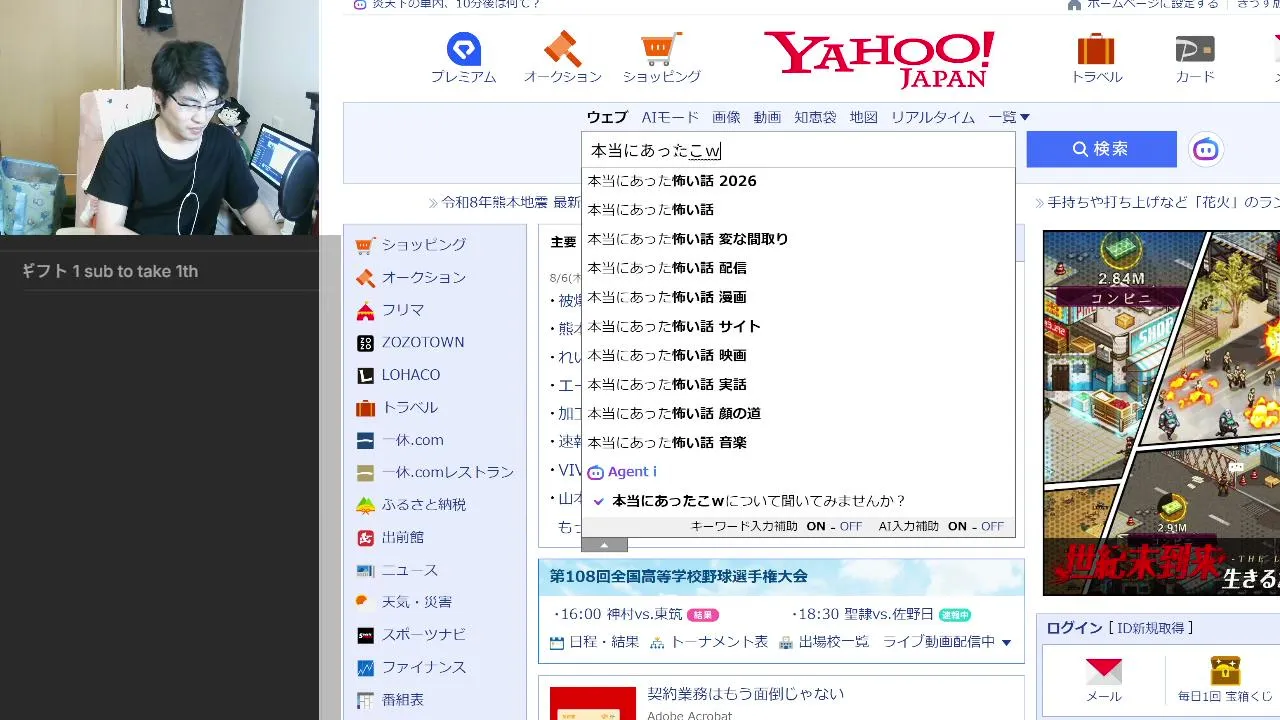The width and height of the screenshot is (1280, 720).
Task: Click the 一休.comレストラン icon in the sidebar
Action: point(365,473)
